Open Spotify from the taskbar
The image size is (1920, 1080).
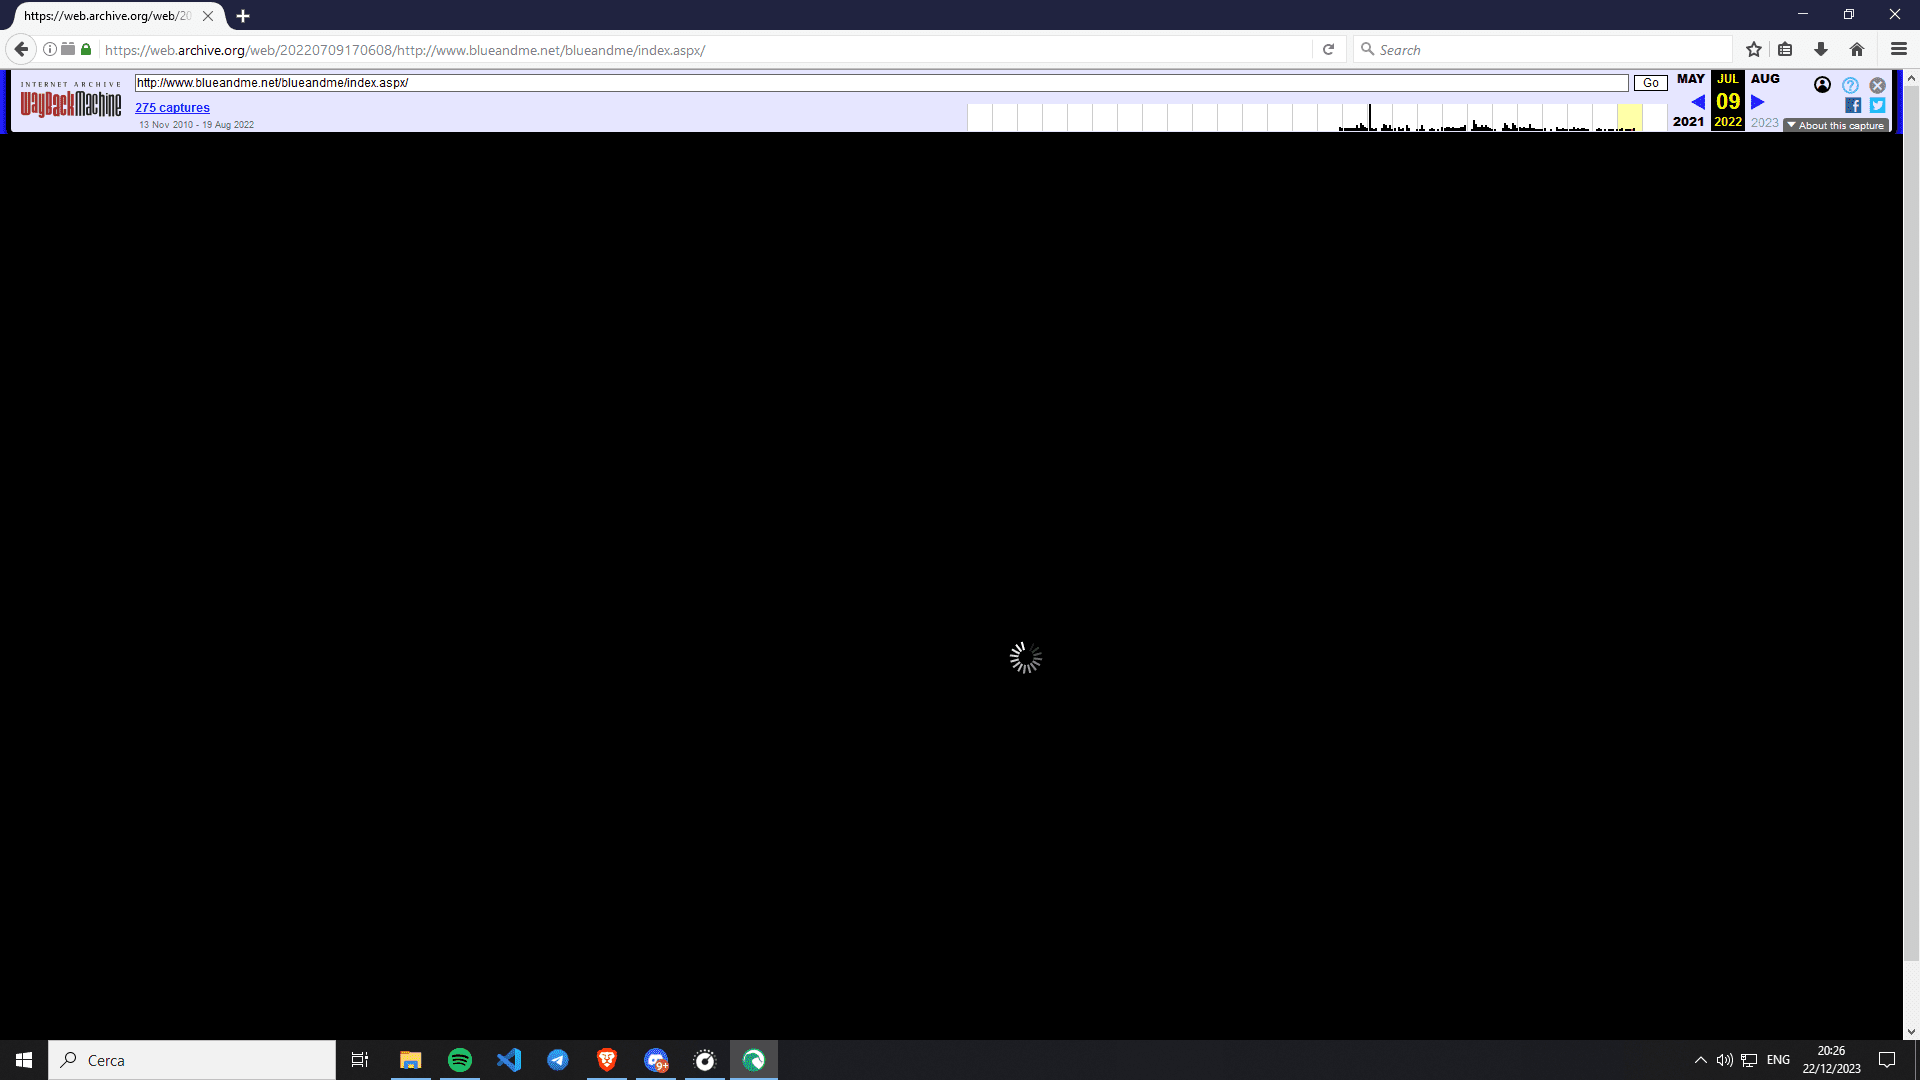460,1060
